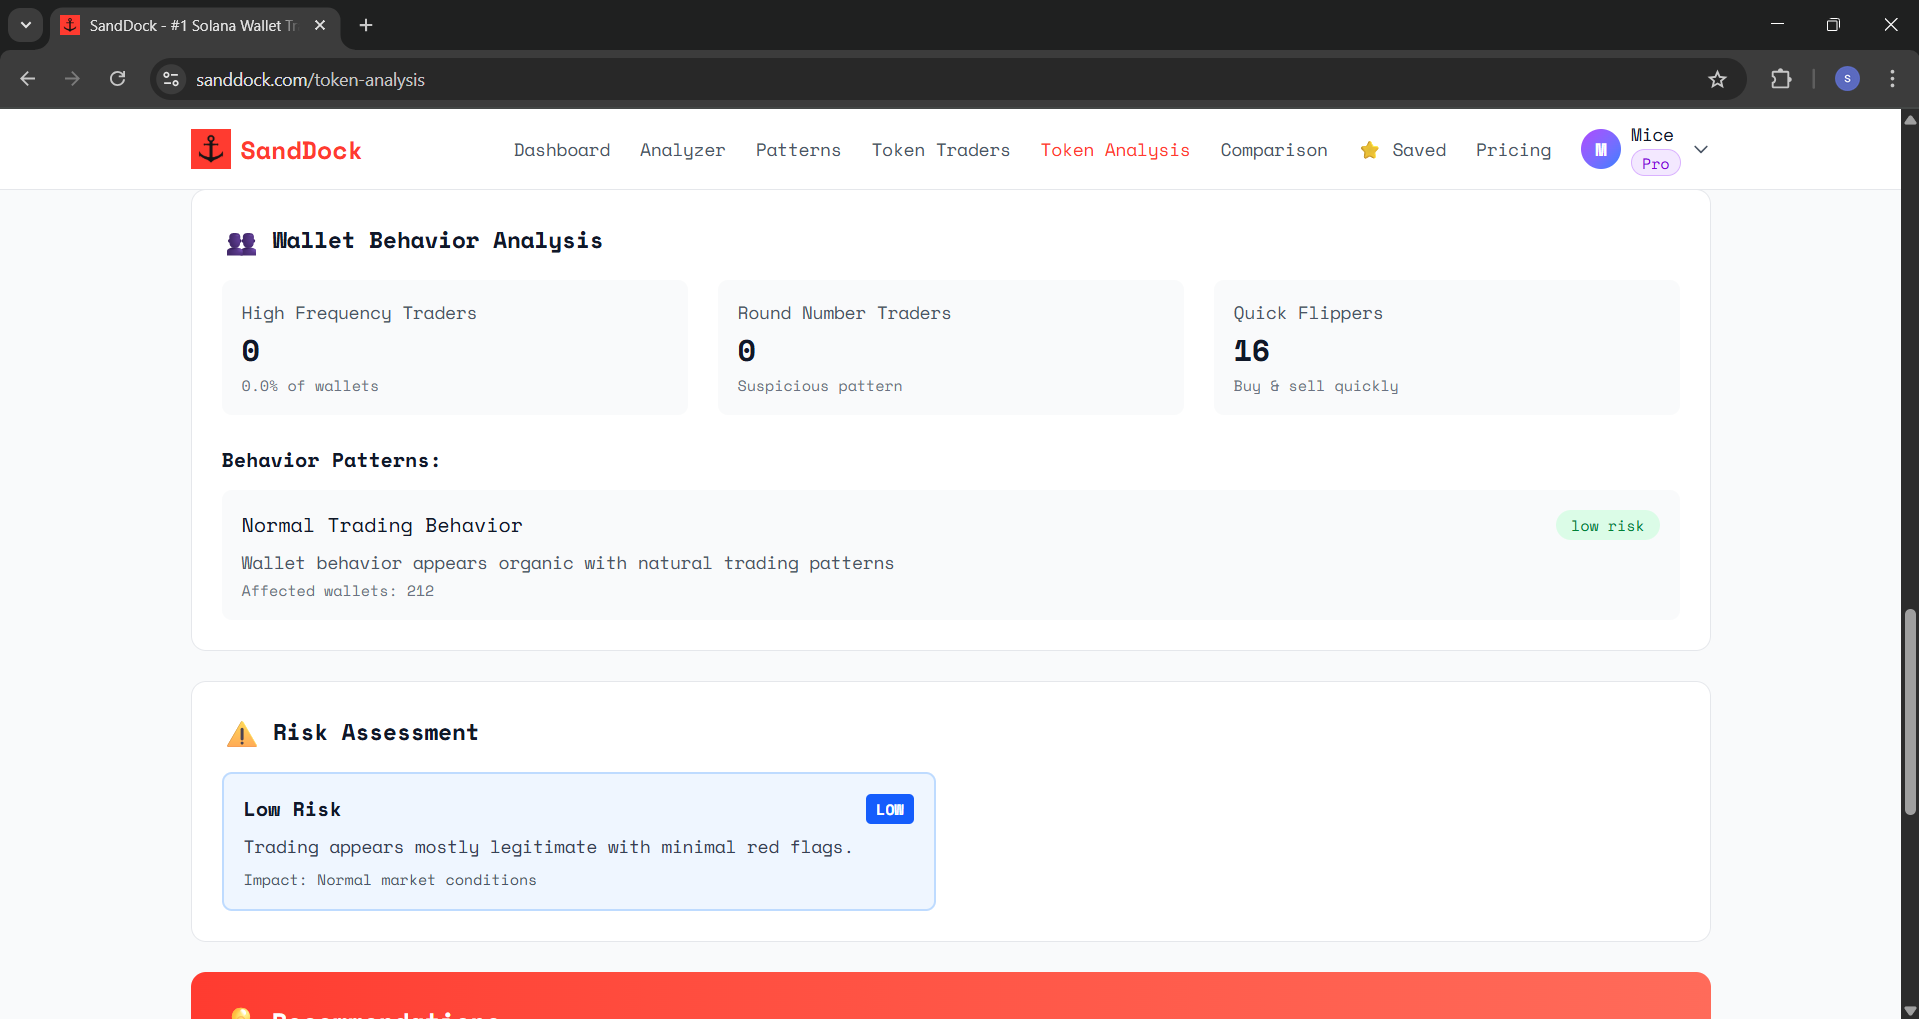Open a new browser tab
The width and height of the screenshot is (1919, 1019).
coord(366,25)
